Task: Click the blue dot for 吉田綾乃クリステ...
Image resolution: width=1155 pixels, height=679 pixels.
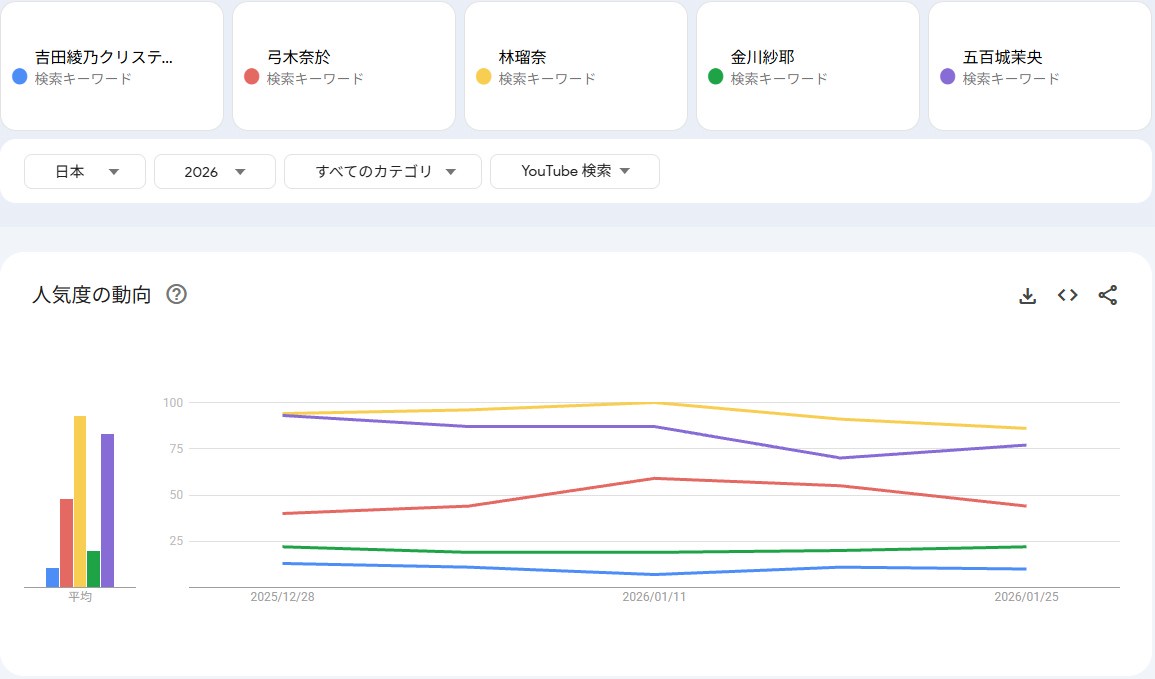Action: 19,77
